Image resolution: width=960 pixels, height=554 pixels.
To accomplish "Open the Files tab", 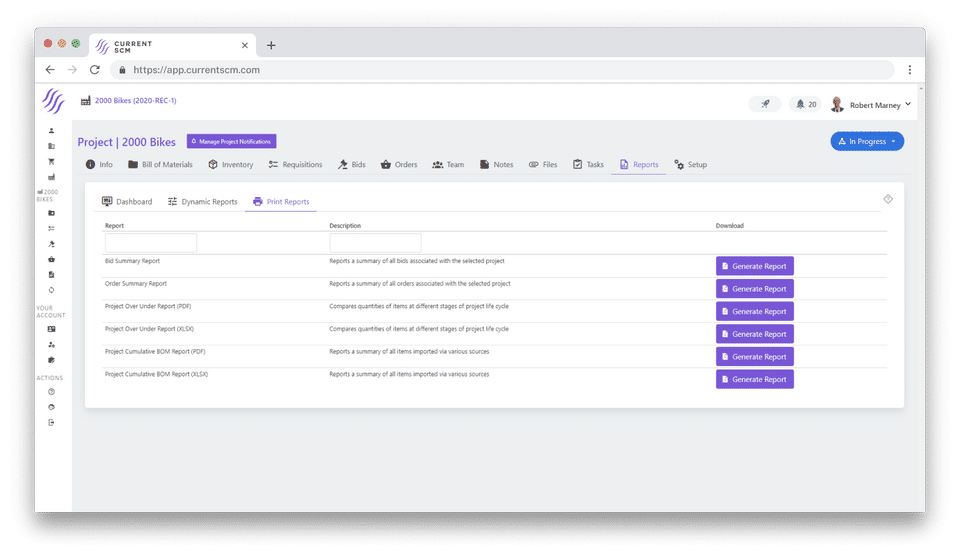I will click(543, 165).
